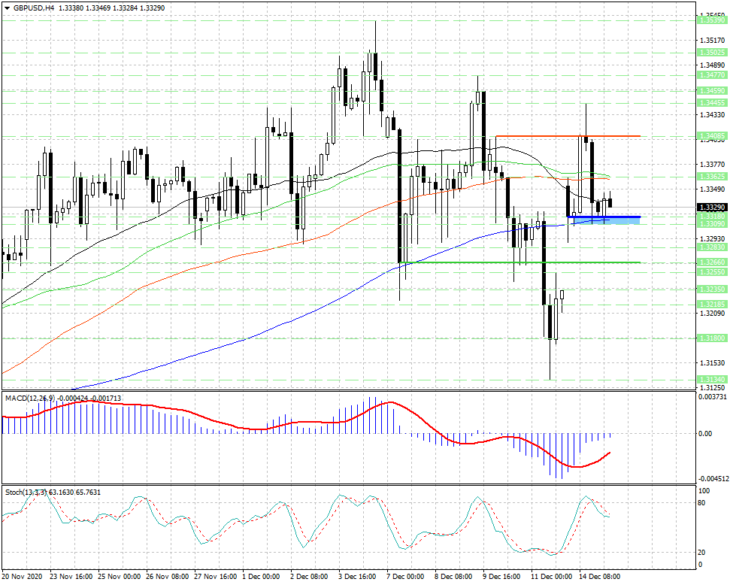The width and height of the screenshot is (730, 585).
Task: Click the MACD 0.00 zero level label
Action: click(705, 434)
